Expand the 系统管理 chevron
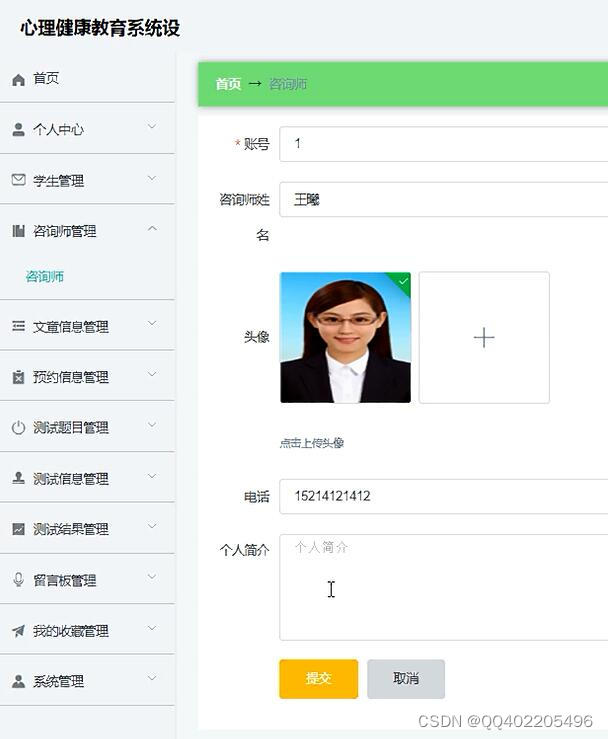This screenshot has width=608, height=739. point(152,678)
